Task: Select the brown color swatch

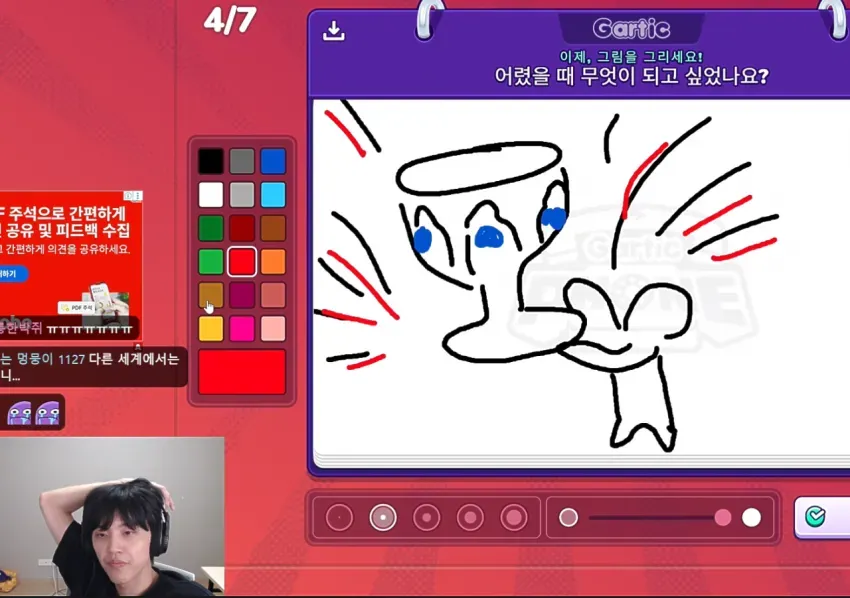Action: coord(273,228)
